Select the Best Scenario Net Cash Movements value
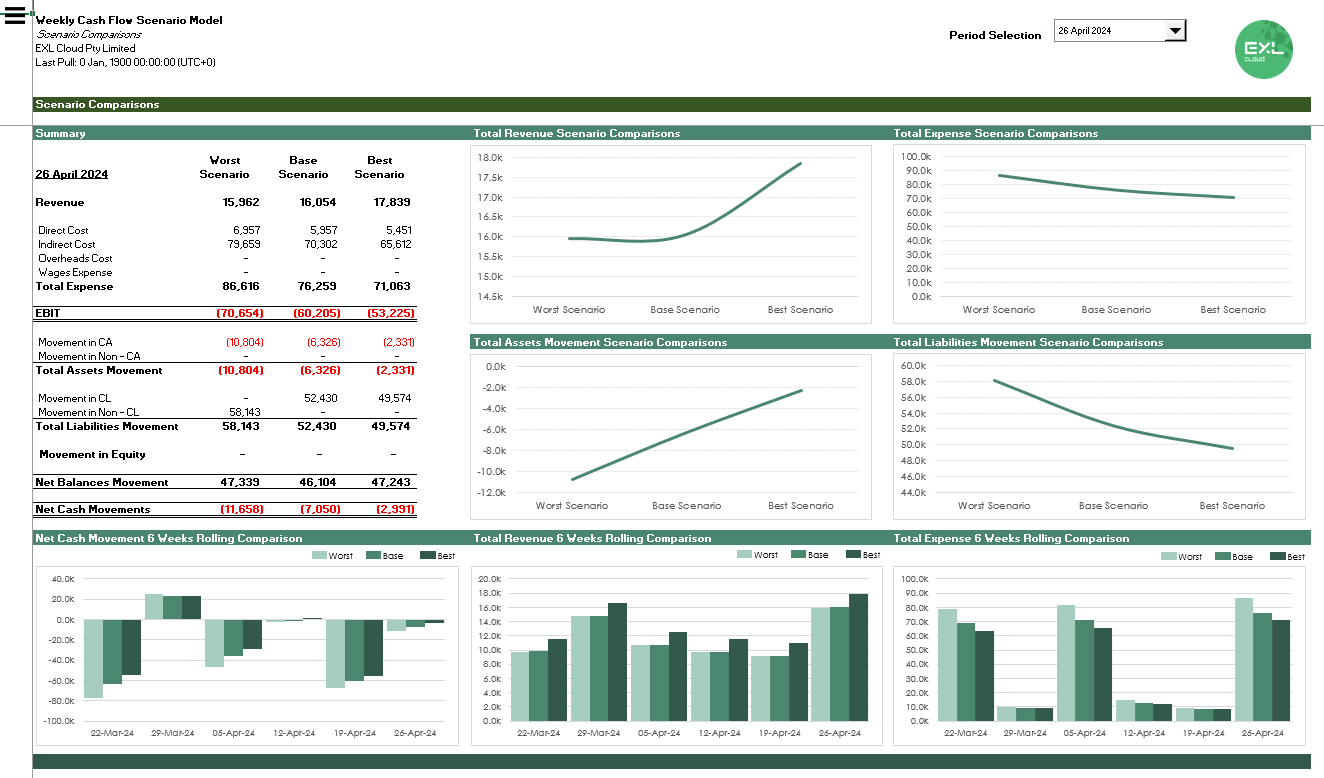1324x778 pixels. 395,509
